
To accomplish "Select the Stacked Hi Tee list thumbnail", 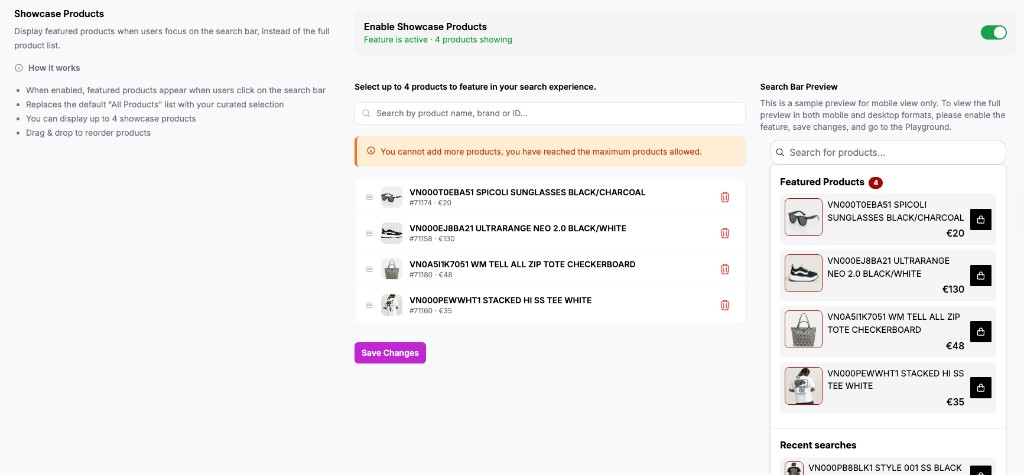I will tap(392, 305).
